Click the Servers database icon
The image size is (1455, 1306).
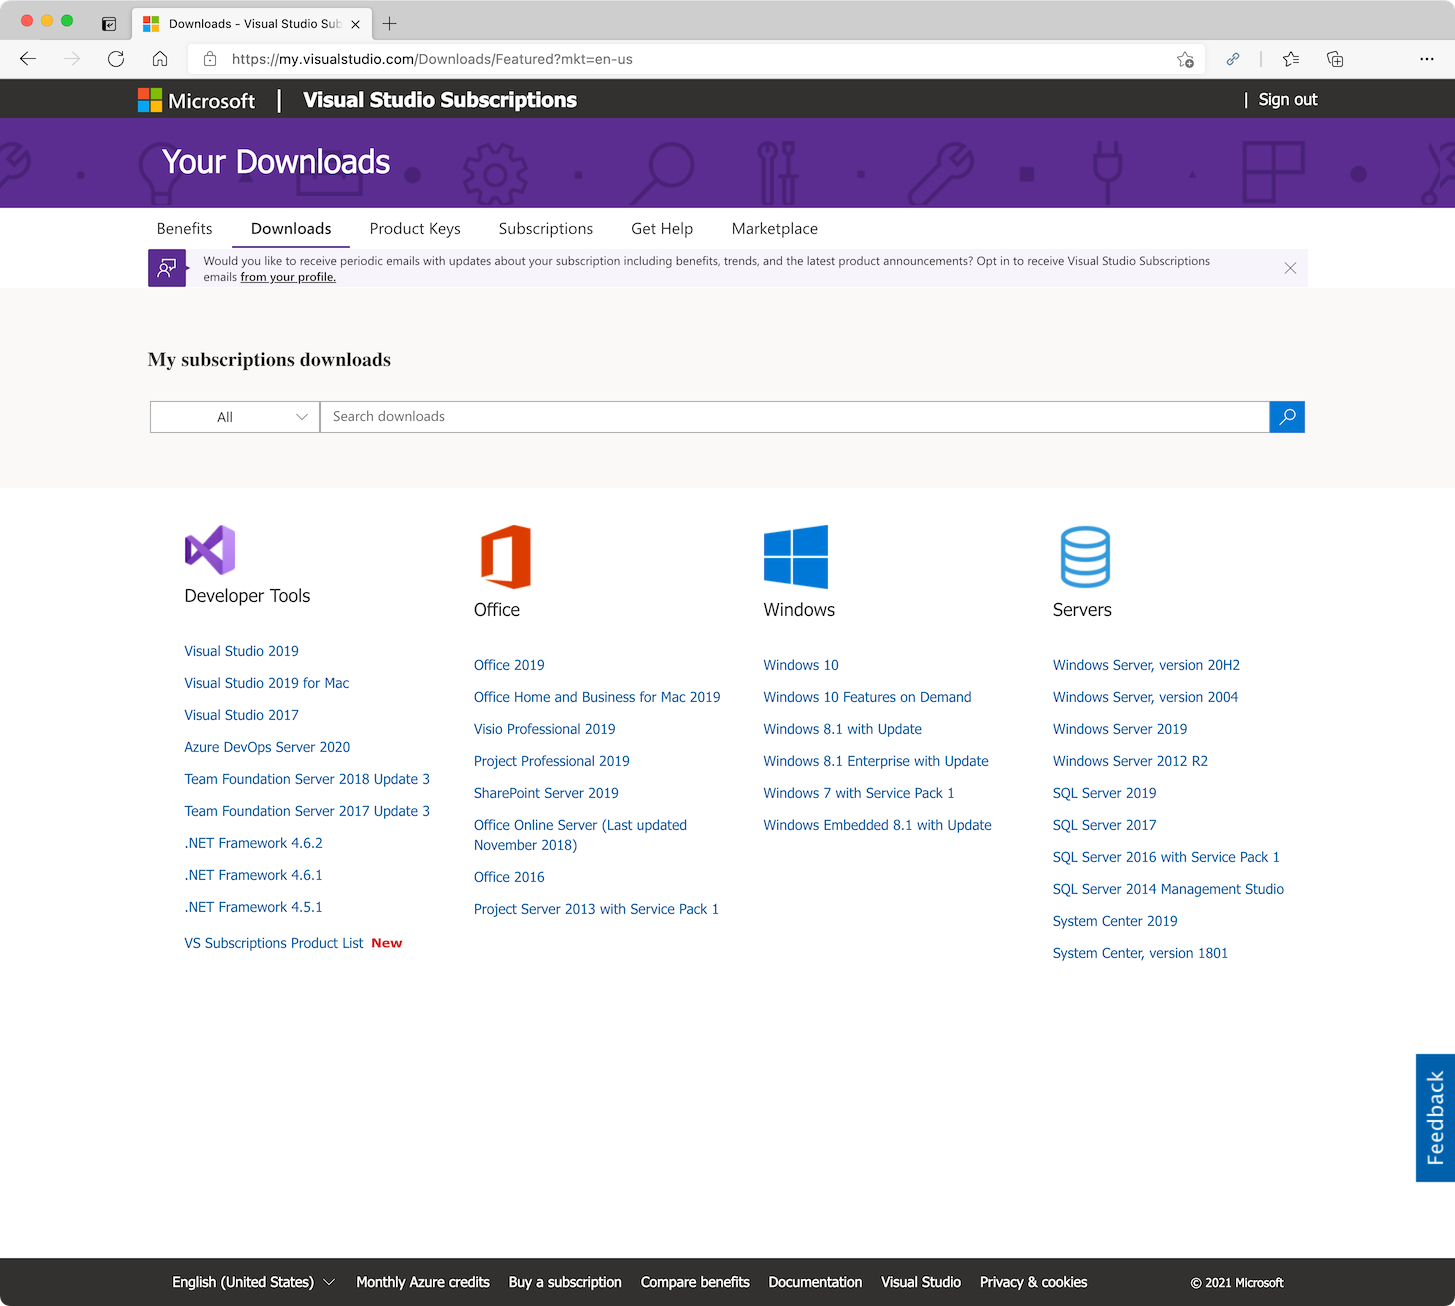click(1085, 557)
